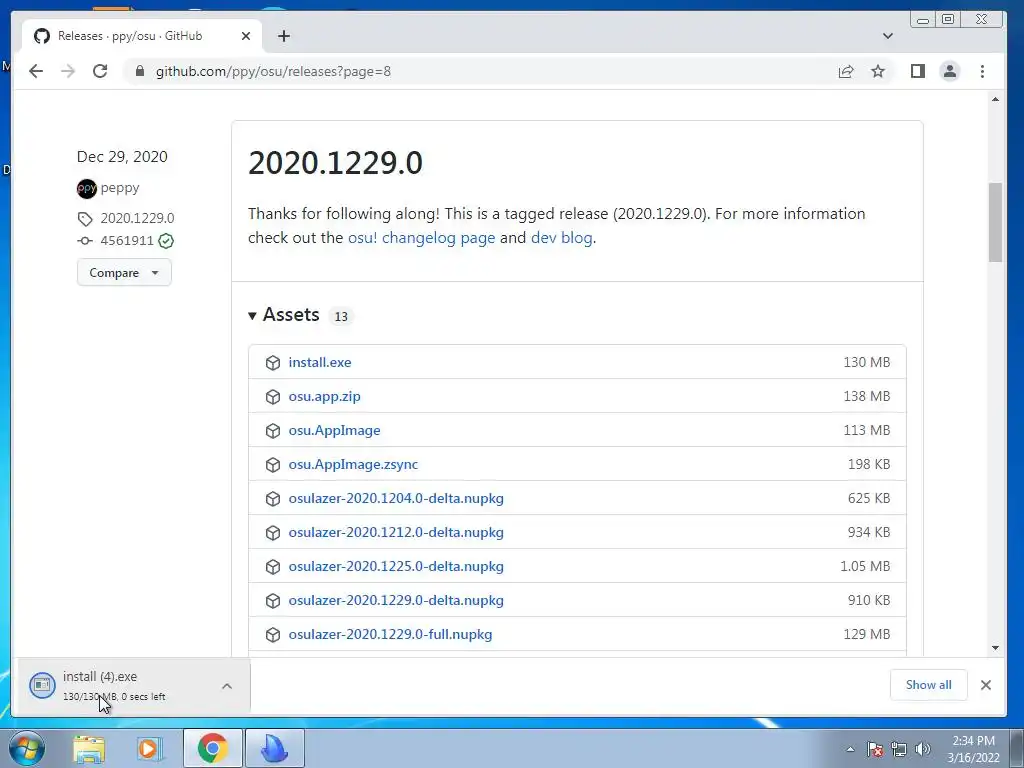Bookmark this page with the star

[878, 71]
